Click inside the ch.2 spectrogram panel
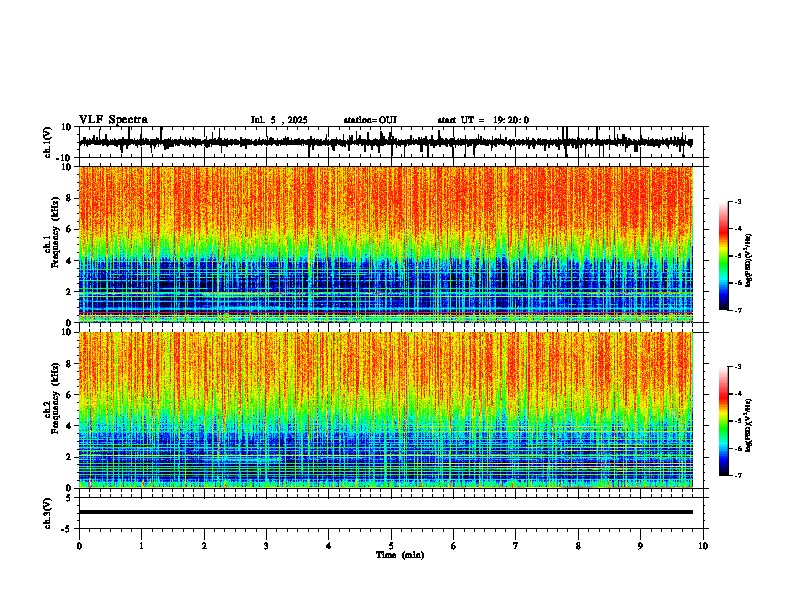 (x=386, y=410)
